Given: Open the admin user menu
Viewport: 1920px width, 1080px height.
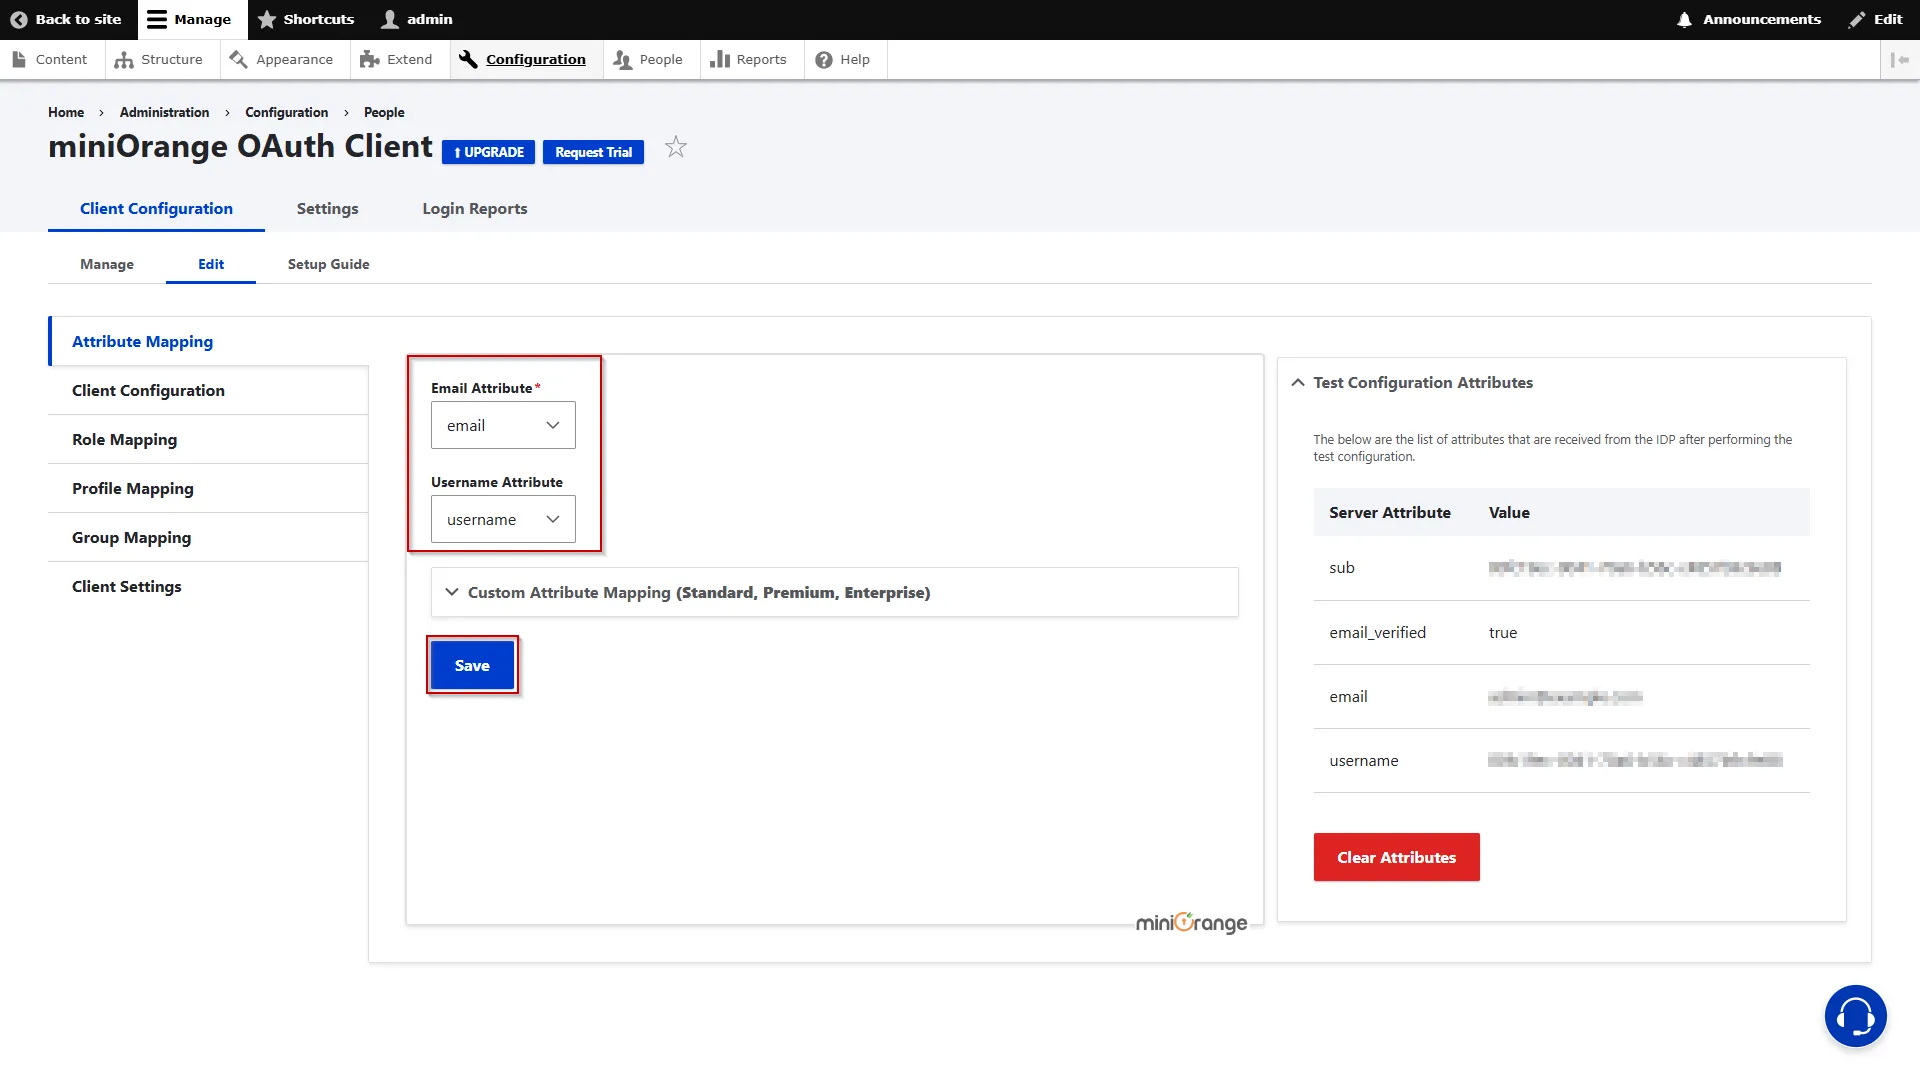Looking at the screenshot, I should point(417,19).
